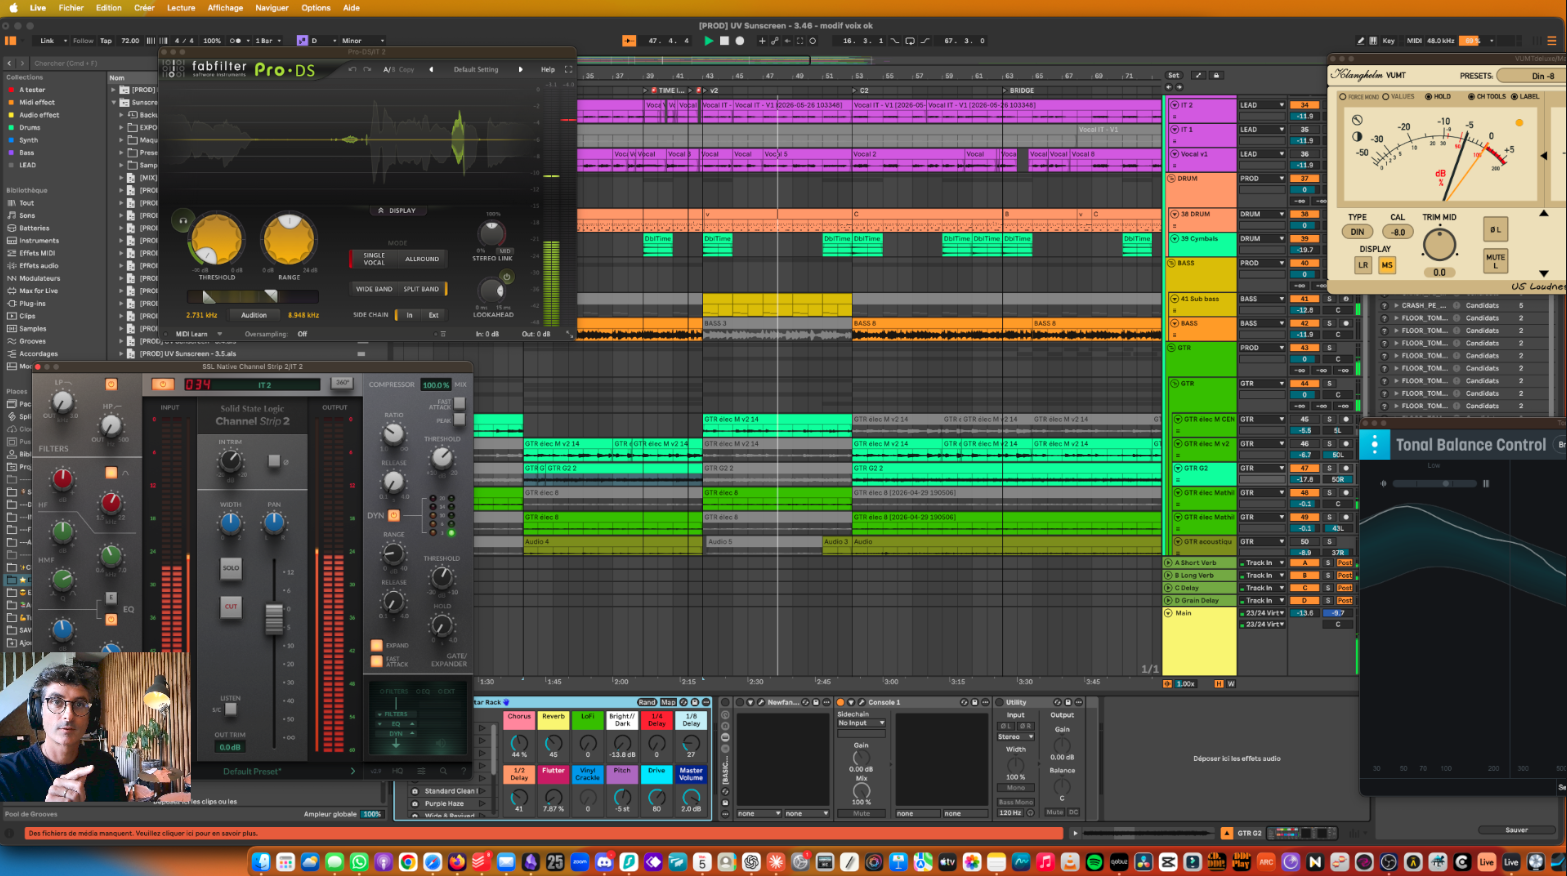Open the Pro-DS MIDI Learn dropdown
The height and width of the screenshot is (876, 1567).
pyautogui.click(x=197, y=334)
